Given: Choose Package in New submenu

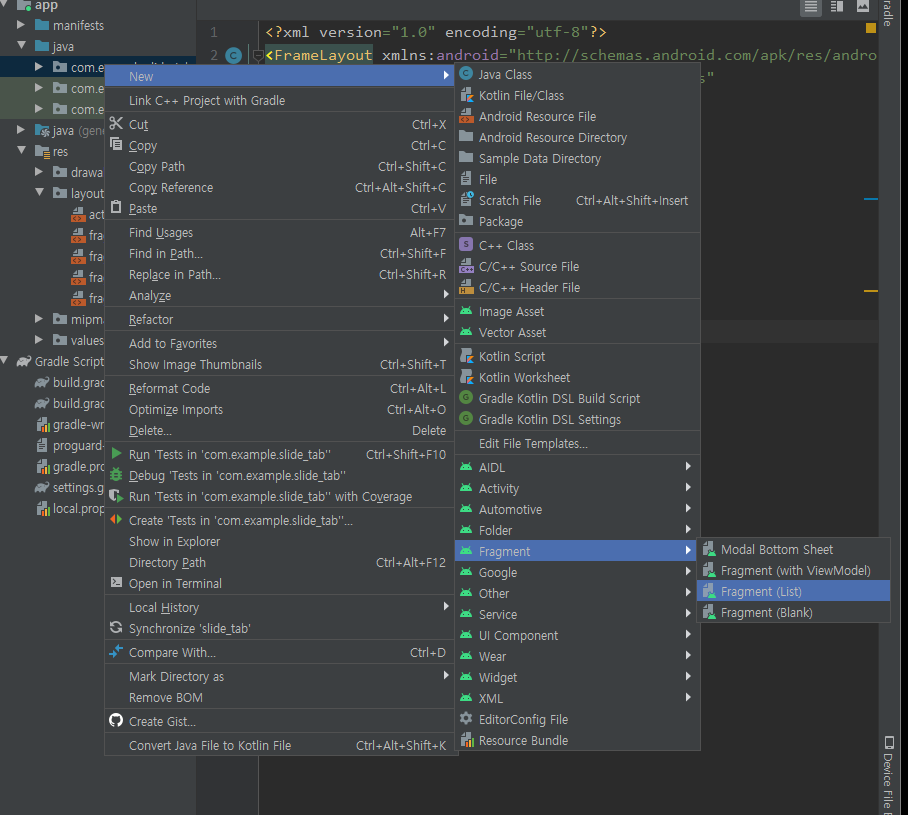Looking at the screenshot, I should (577, 221).
